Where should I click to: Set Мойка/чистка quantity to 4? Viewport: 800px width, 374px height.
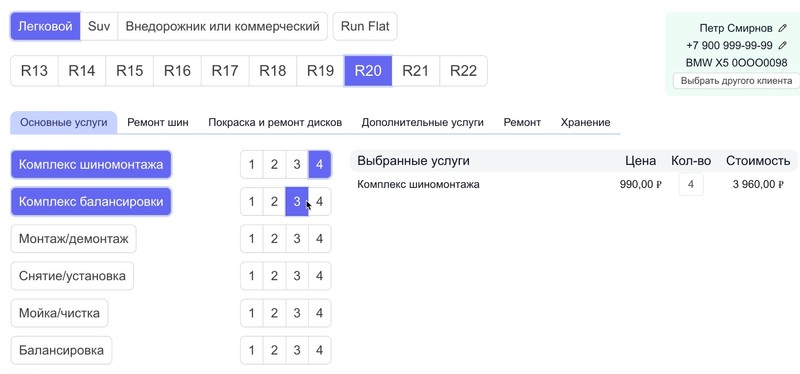pyautogui.click(x=319, y=313)
